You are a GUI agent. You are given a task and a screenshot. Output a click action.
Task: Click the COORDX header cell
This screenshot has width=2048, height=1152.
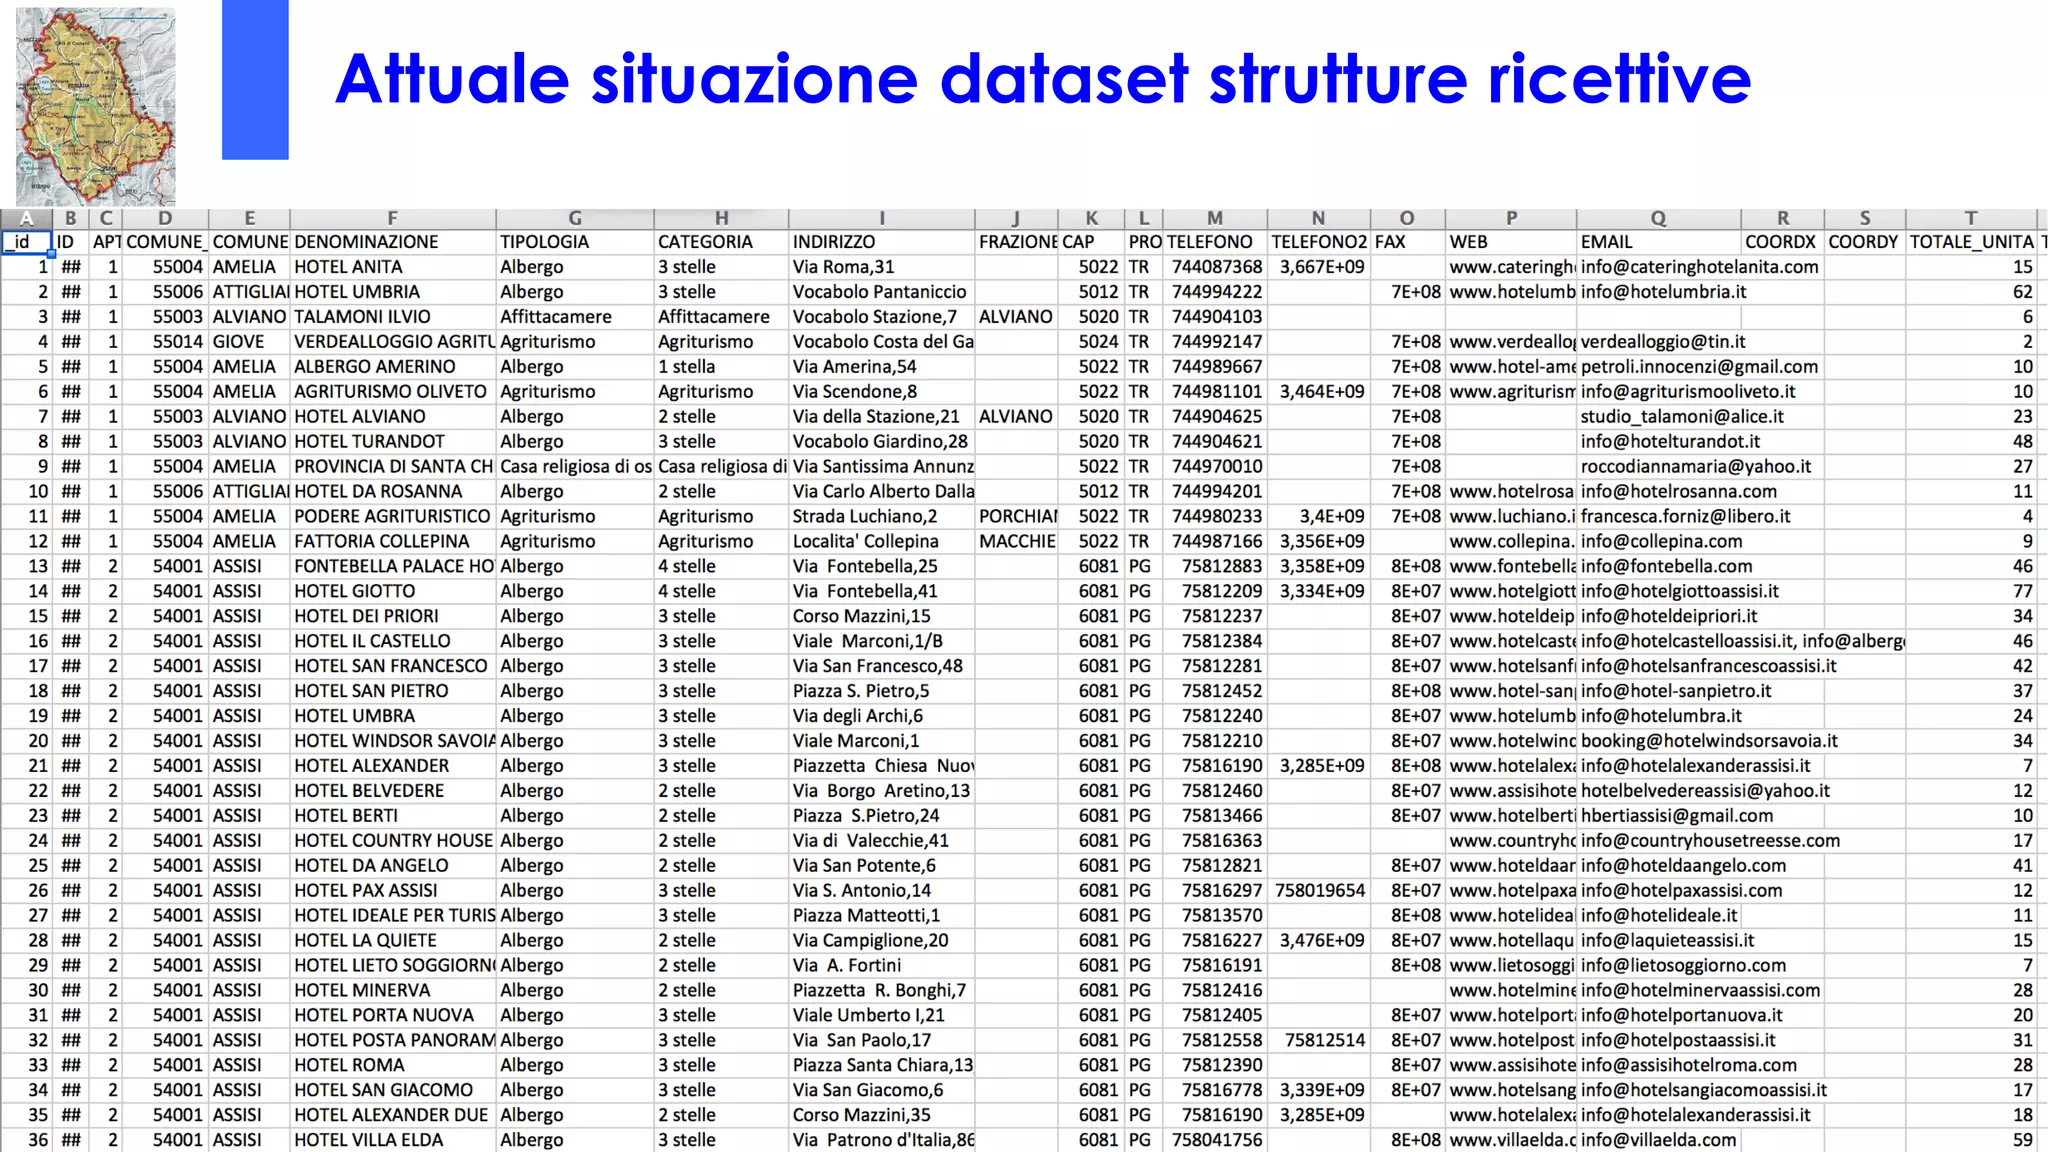coord(1781,242)
